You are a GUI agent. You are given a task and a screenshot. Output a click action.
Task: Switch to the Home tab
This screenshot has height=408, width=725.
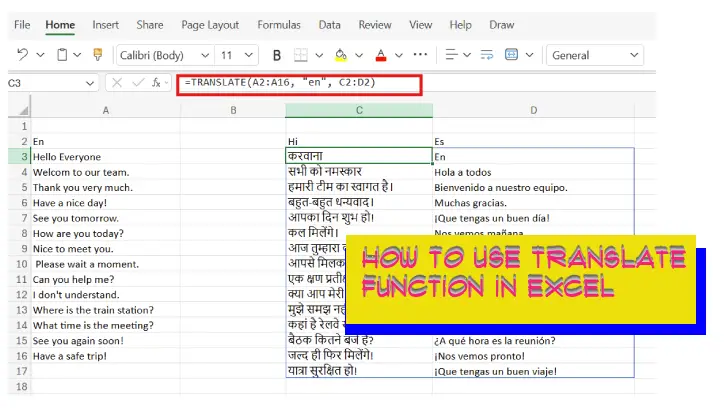click(x=60, y=25)
